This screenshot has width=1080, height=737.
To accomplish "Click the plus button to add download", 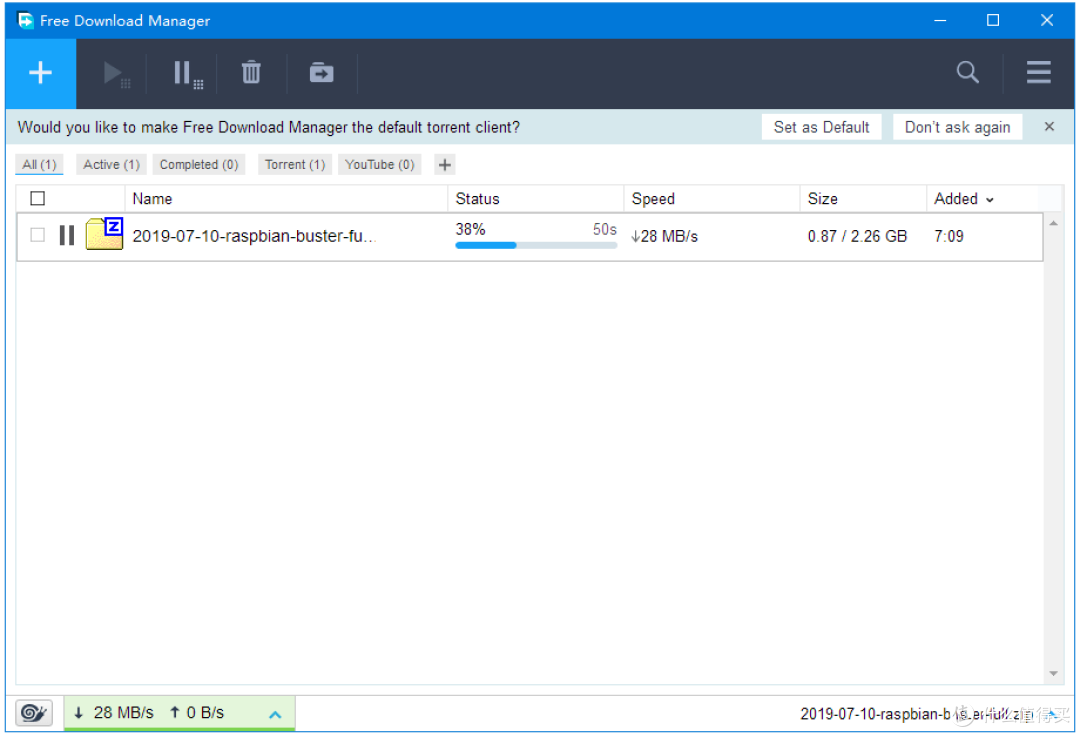I will (40, 73).
